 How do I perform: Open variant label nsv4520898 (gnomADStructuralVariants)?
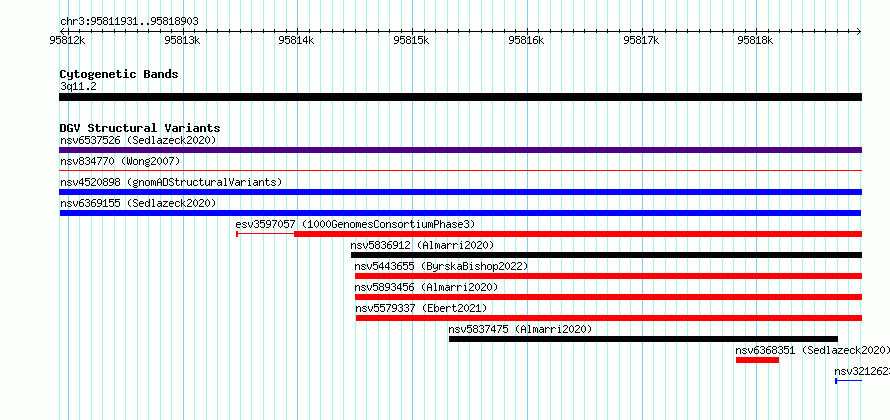171,182
